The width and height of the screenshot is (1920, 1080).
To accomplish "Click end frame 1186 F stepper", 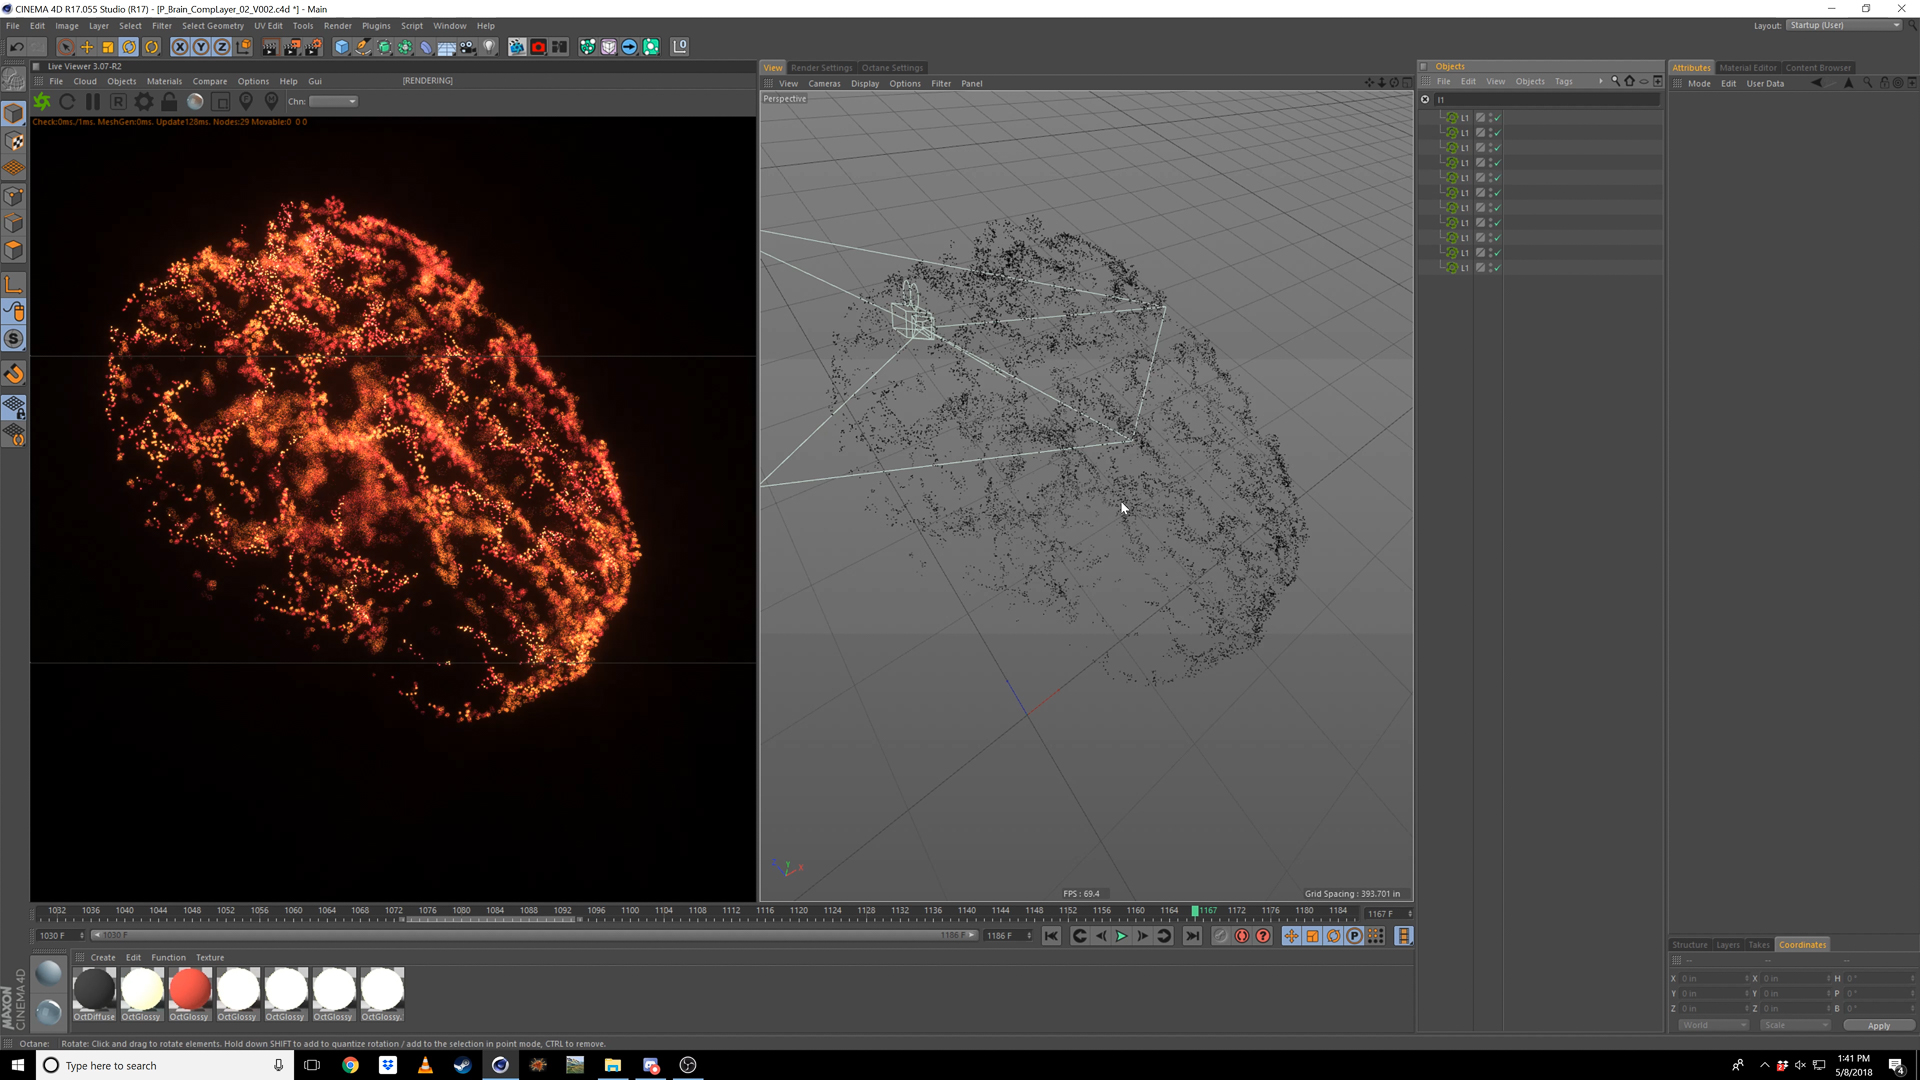I will tap(1029, 936).
